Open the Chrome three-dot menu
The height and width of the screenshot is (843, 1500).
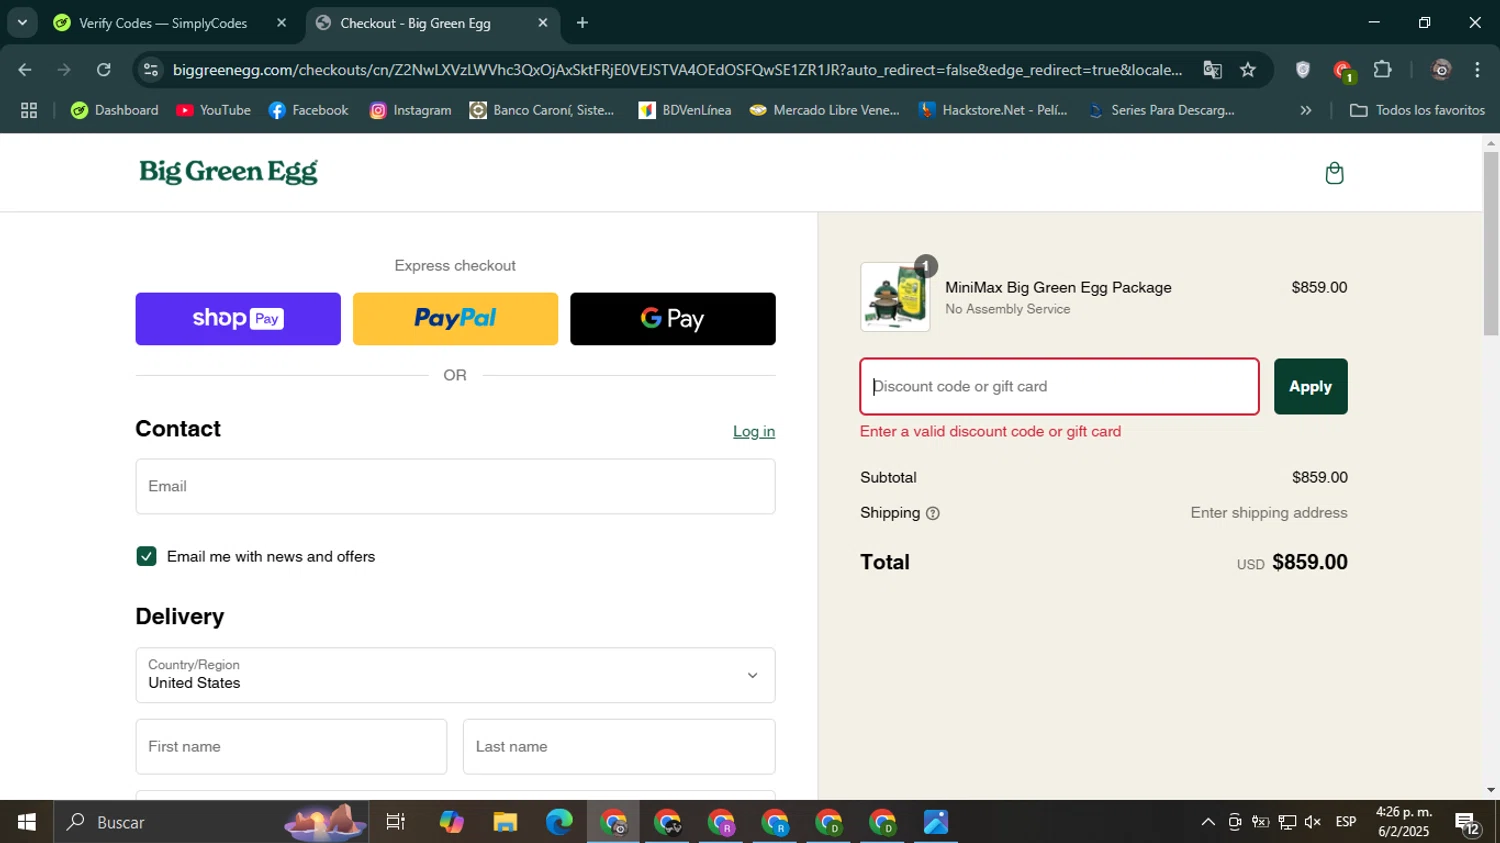[x=1477, y=70]
